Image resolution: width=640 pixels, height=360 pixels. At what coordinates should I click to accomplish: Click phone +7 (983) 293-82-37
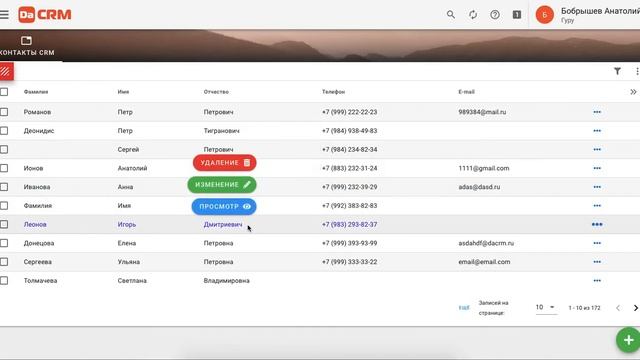(x=349, y=224)
